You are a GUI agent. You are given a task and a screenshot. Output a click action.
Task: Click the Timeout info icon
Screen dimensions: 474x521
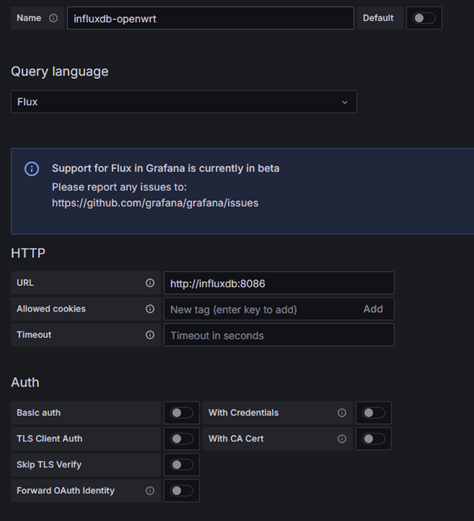tap(150, 335)
